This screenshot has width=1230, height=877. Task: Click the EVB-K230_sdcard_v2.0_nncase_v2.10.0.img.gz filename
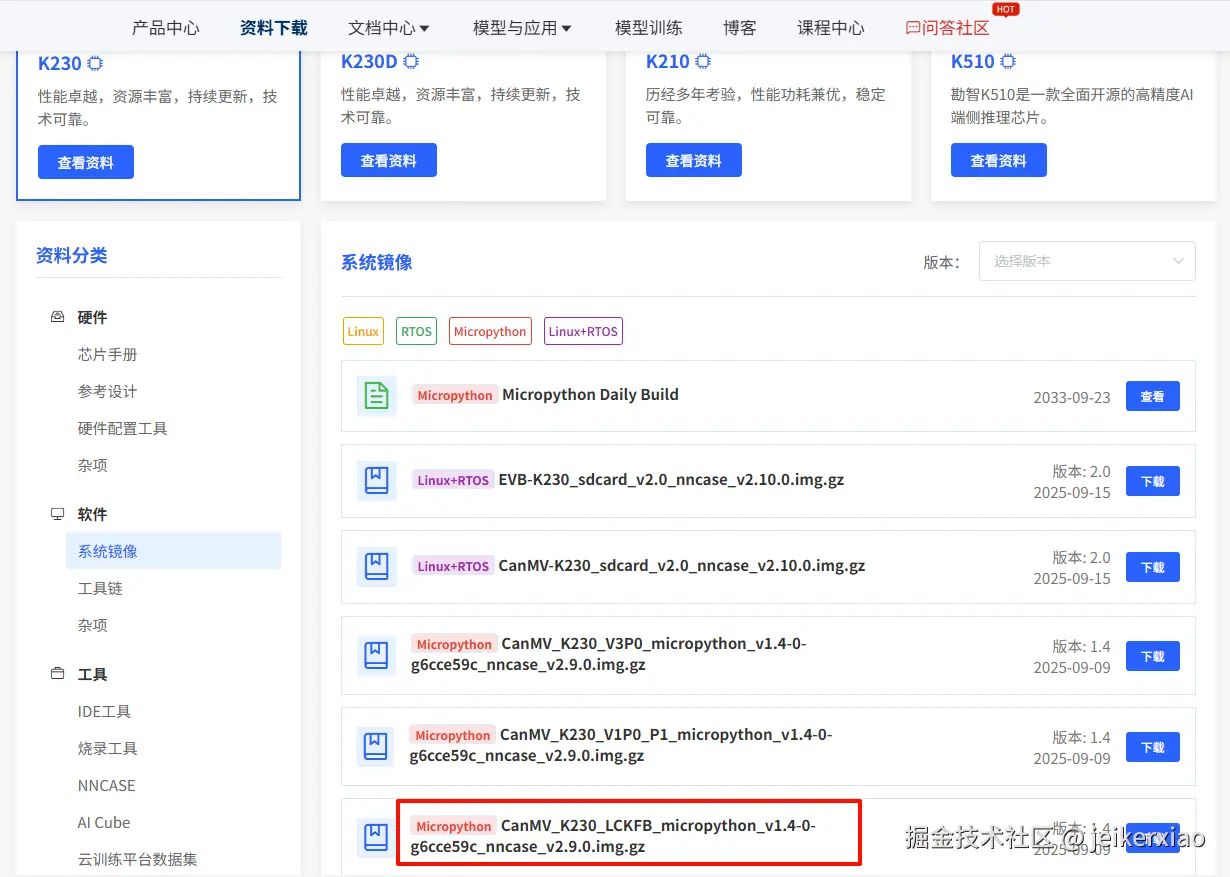(671, 479)
